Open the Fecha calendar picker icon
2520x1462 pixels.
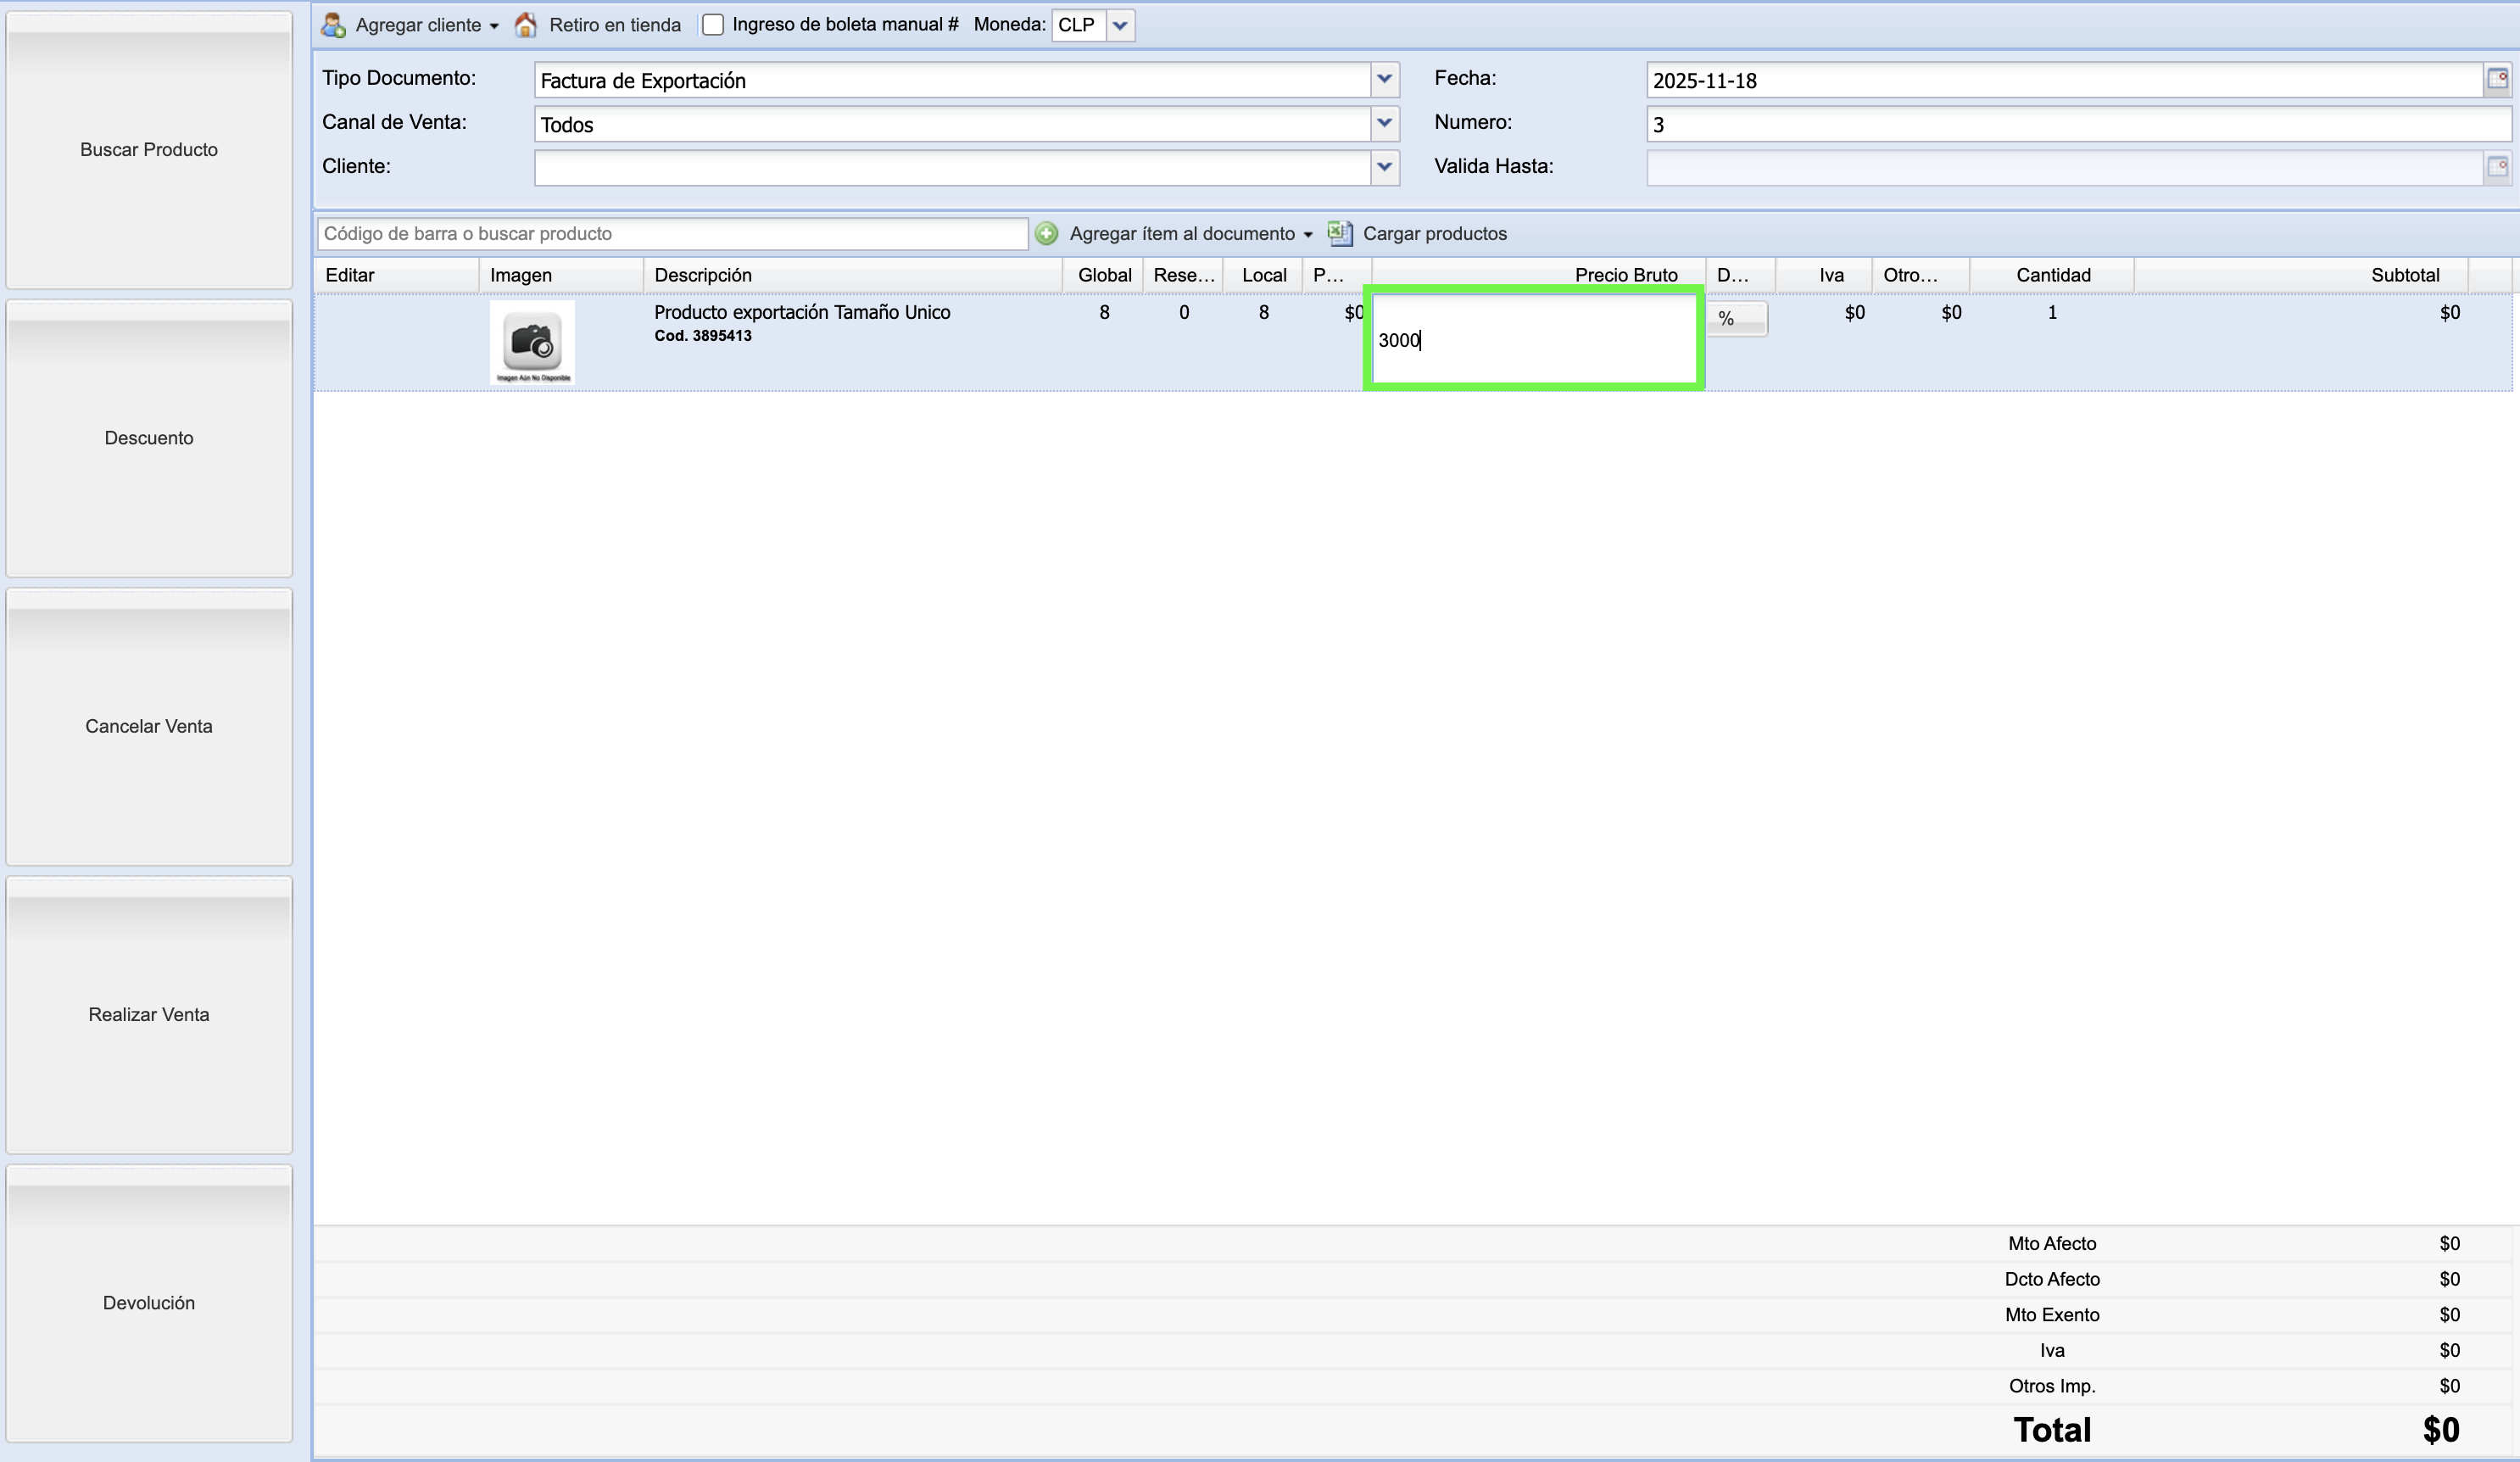click(2496, 79)
